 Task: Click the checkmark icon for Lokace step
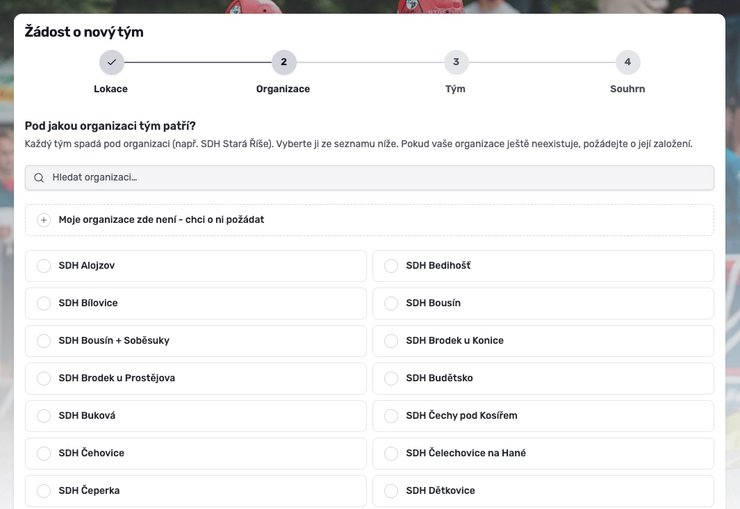[111, 62]
